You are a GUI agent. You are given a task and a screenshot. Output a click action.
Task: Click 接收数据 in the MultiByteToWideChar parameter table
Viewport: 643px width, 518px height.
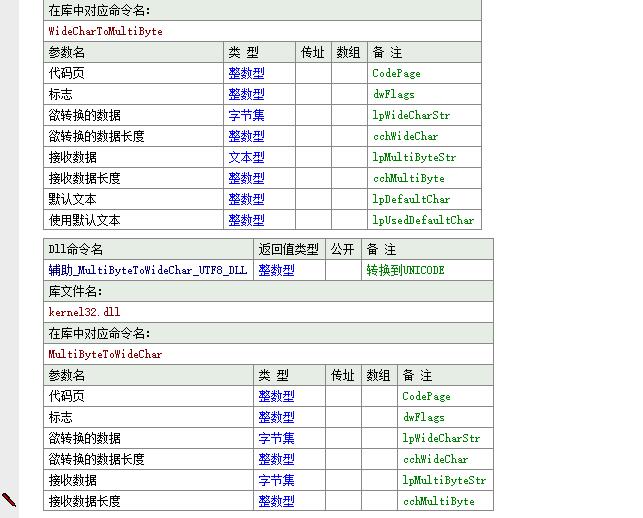point(73,480)
